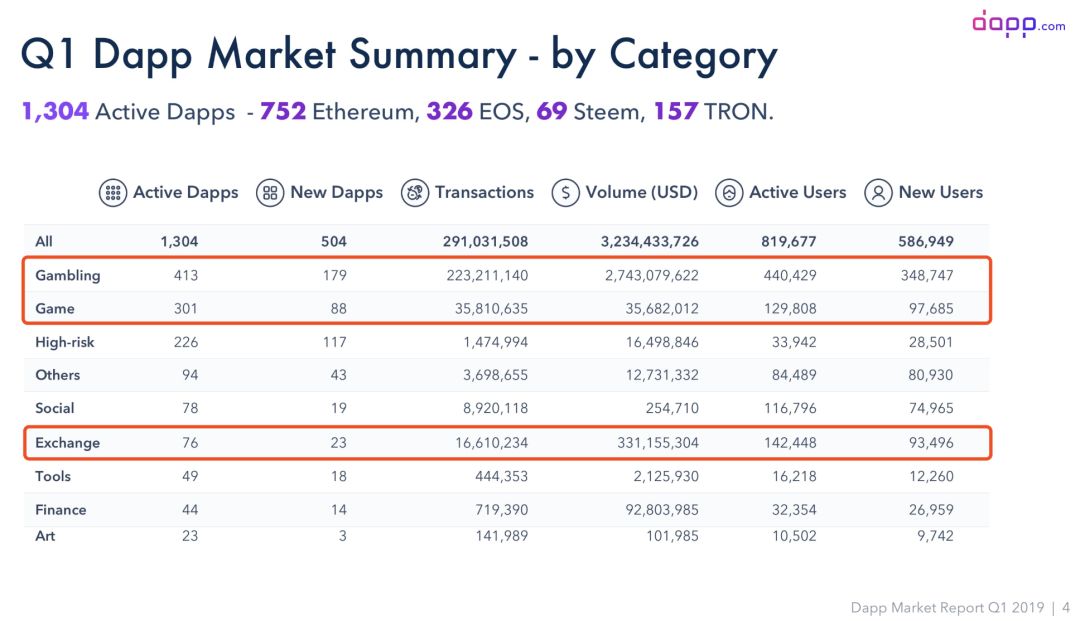
Task: Click the Exchange row label
Action: [x=68, y=443]
